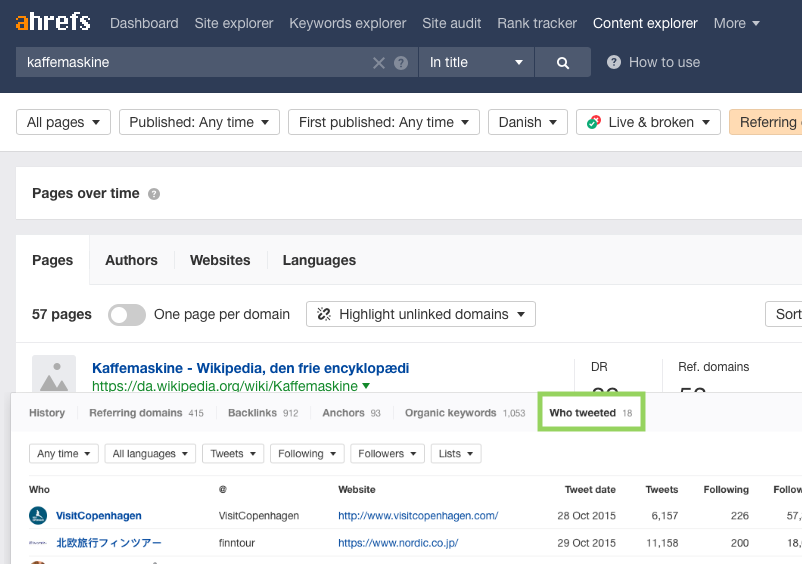802x564 pixels.
Task: Sort by Tweets column header
Action: pyautogui.click(x=662, y=489)
